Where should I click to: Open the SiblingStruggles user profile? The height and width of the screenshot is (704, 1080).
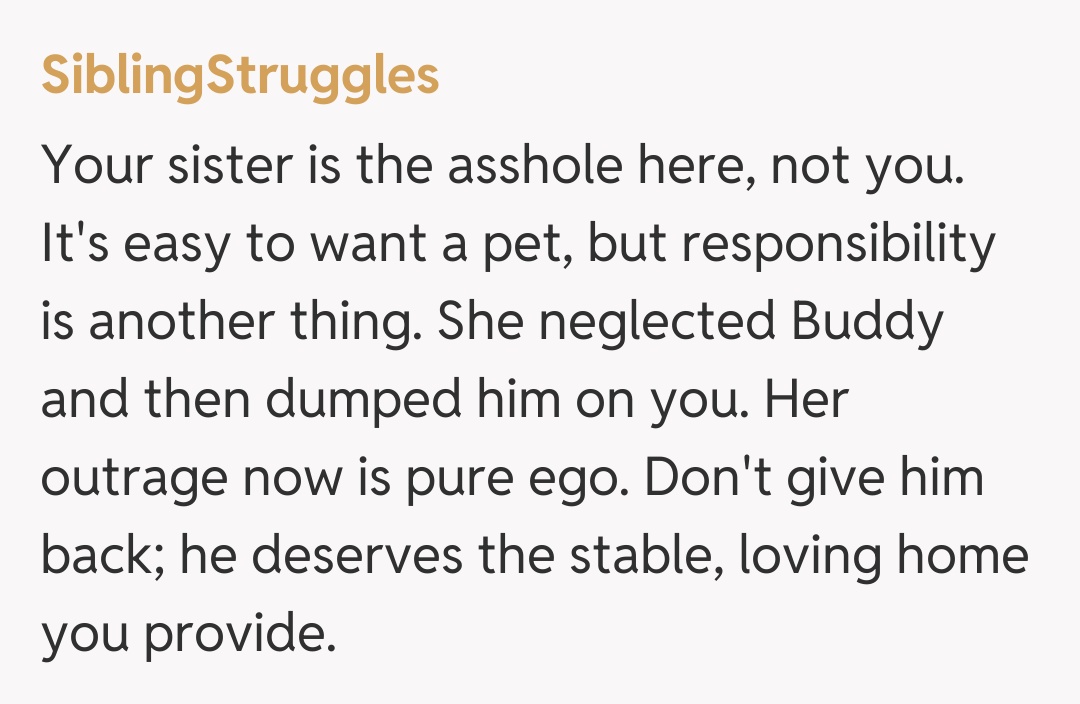tap(240, 76)
